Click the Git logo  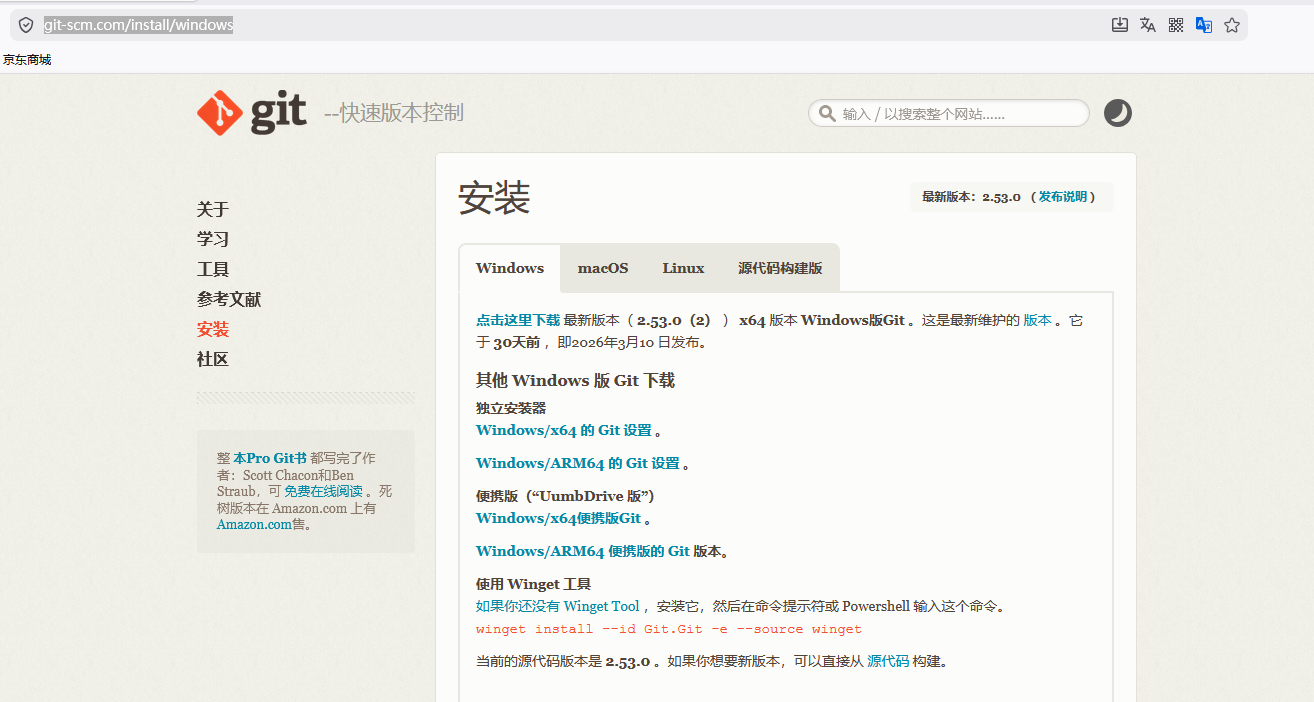click(252, 113)
